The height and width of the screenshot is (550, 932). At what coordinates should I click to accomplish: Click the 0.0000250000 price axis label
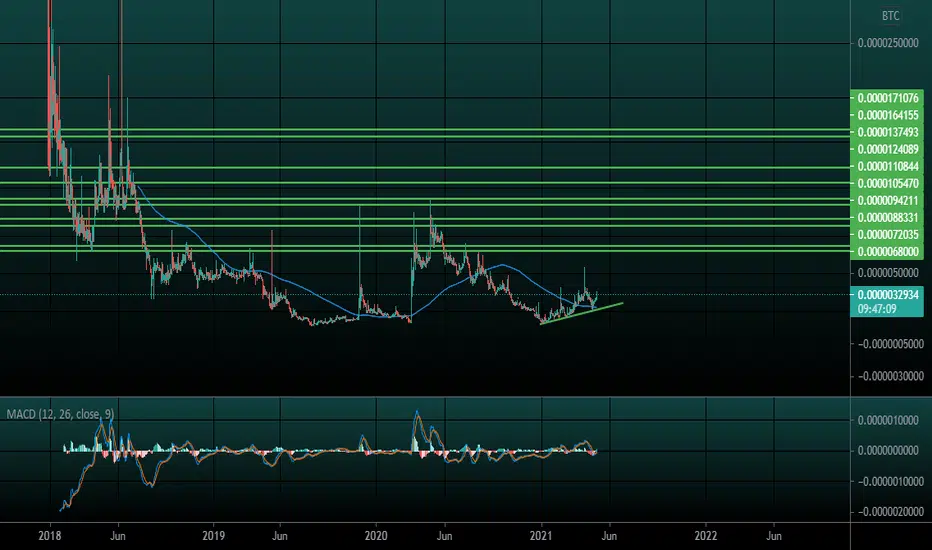coord(888,43)
